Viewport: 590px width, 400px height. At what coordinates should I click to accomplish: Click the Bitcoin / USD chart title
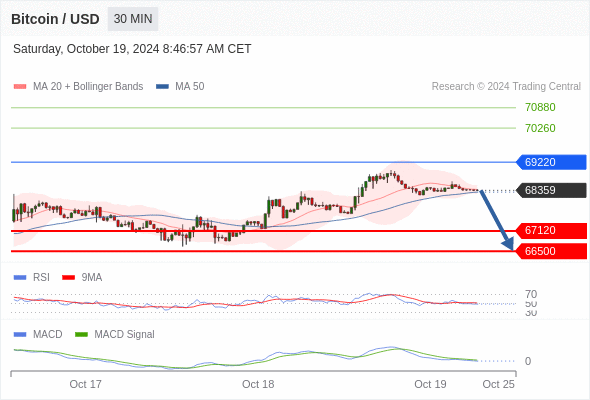[x=55, y=19]
